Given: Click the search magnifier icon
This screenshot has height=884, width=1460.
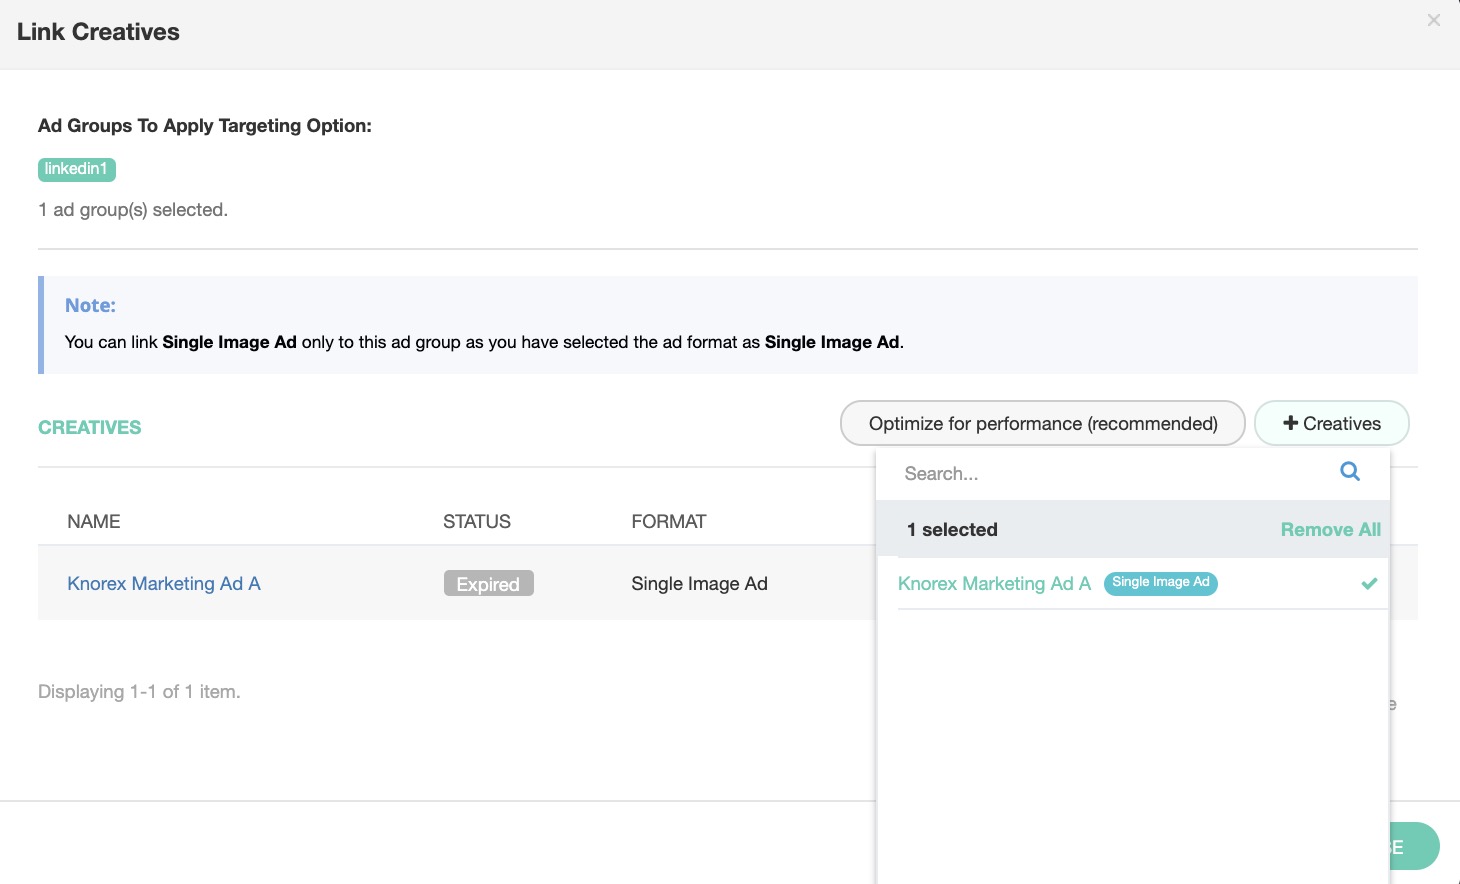Looking at the screenshot, I should pyautogui.click(x=1349, y=472).
